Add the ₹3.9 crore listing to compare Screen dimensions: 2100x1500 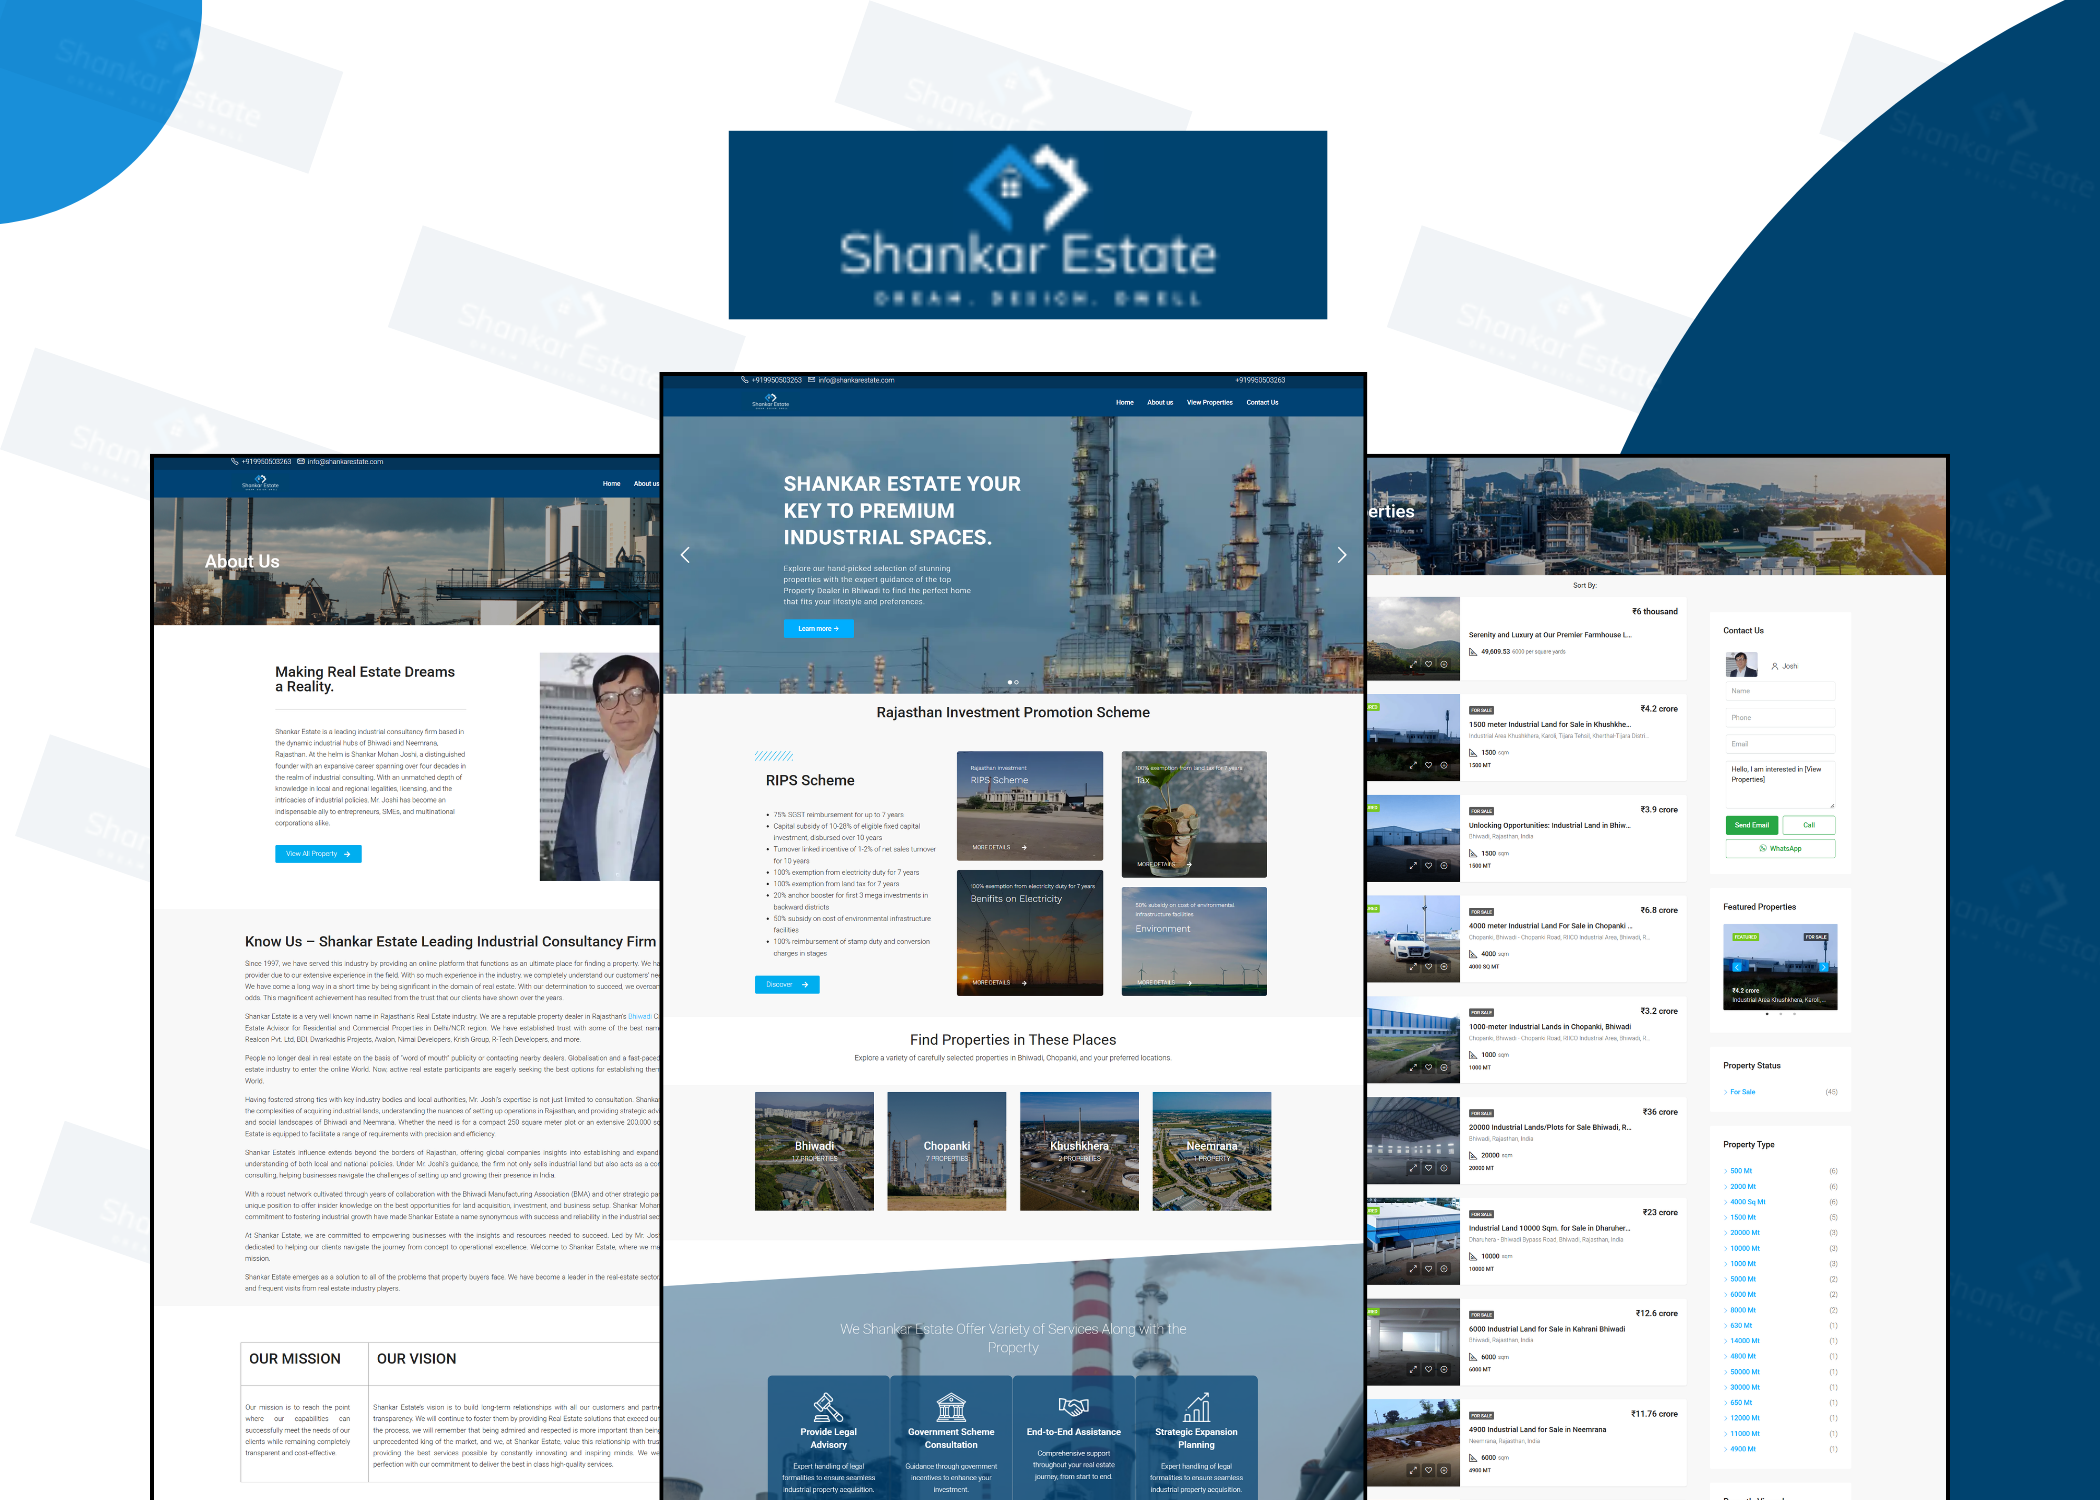(x=1443, y=866)
